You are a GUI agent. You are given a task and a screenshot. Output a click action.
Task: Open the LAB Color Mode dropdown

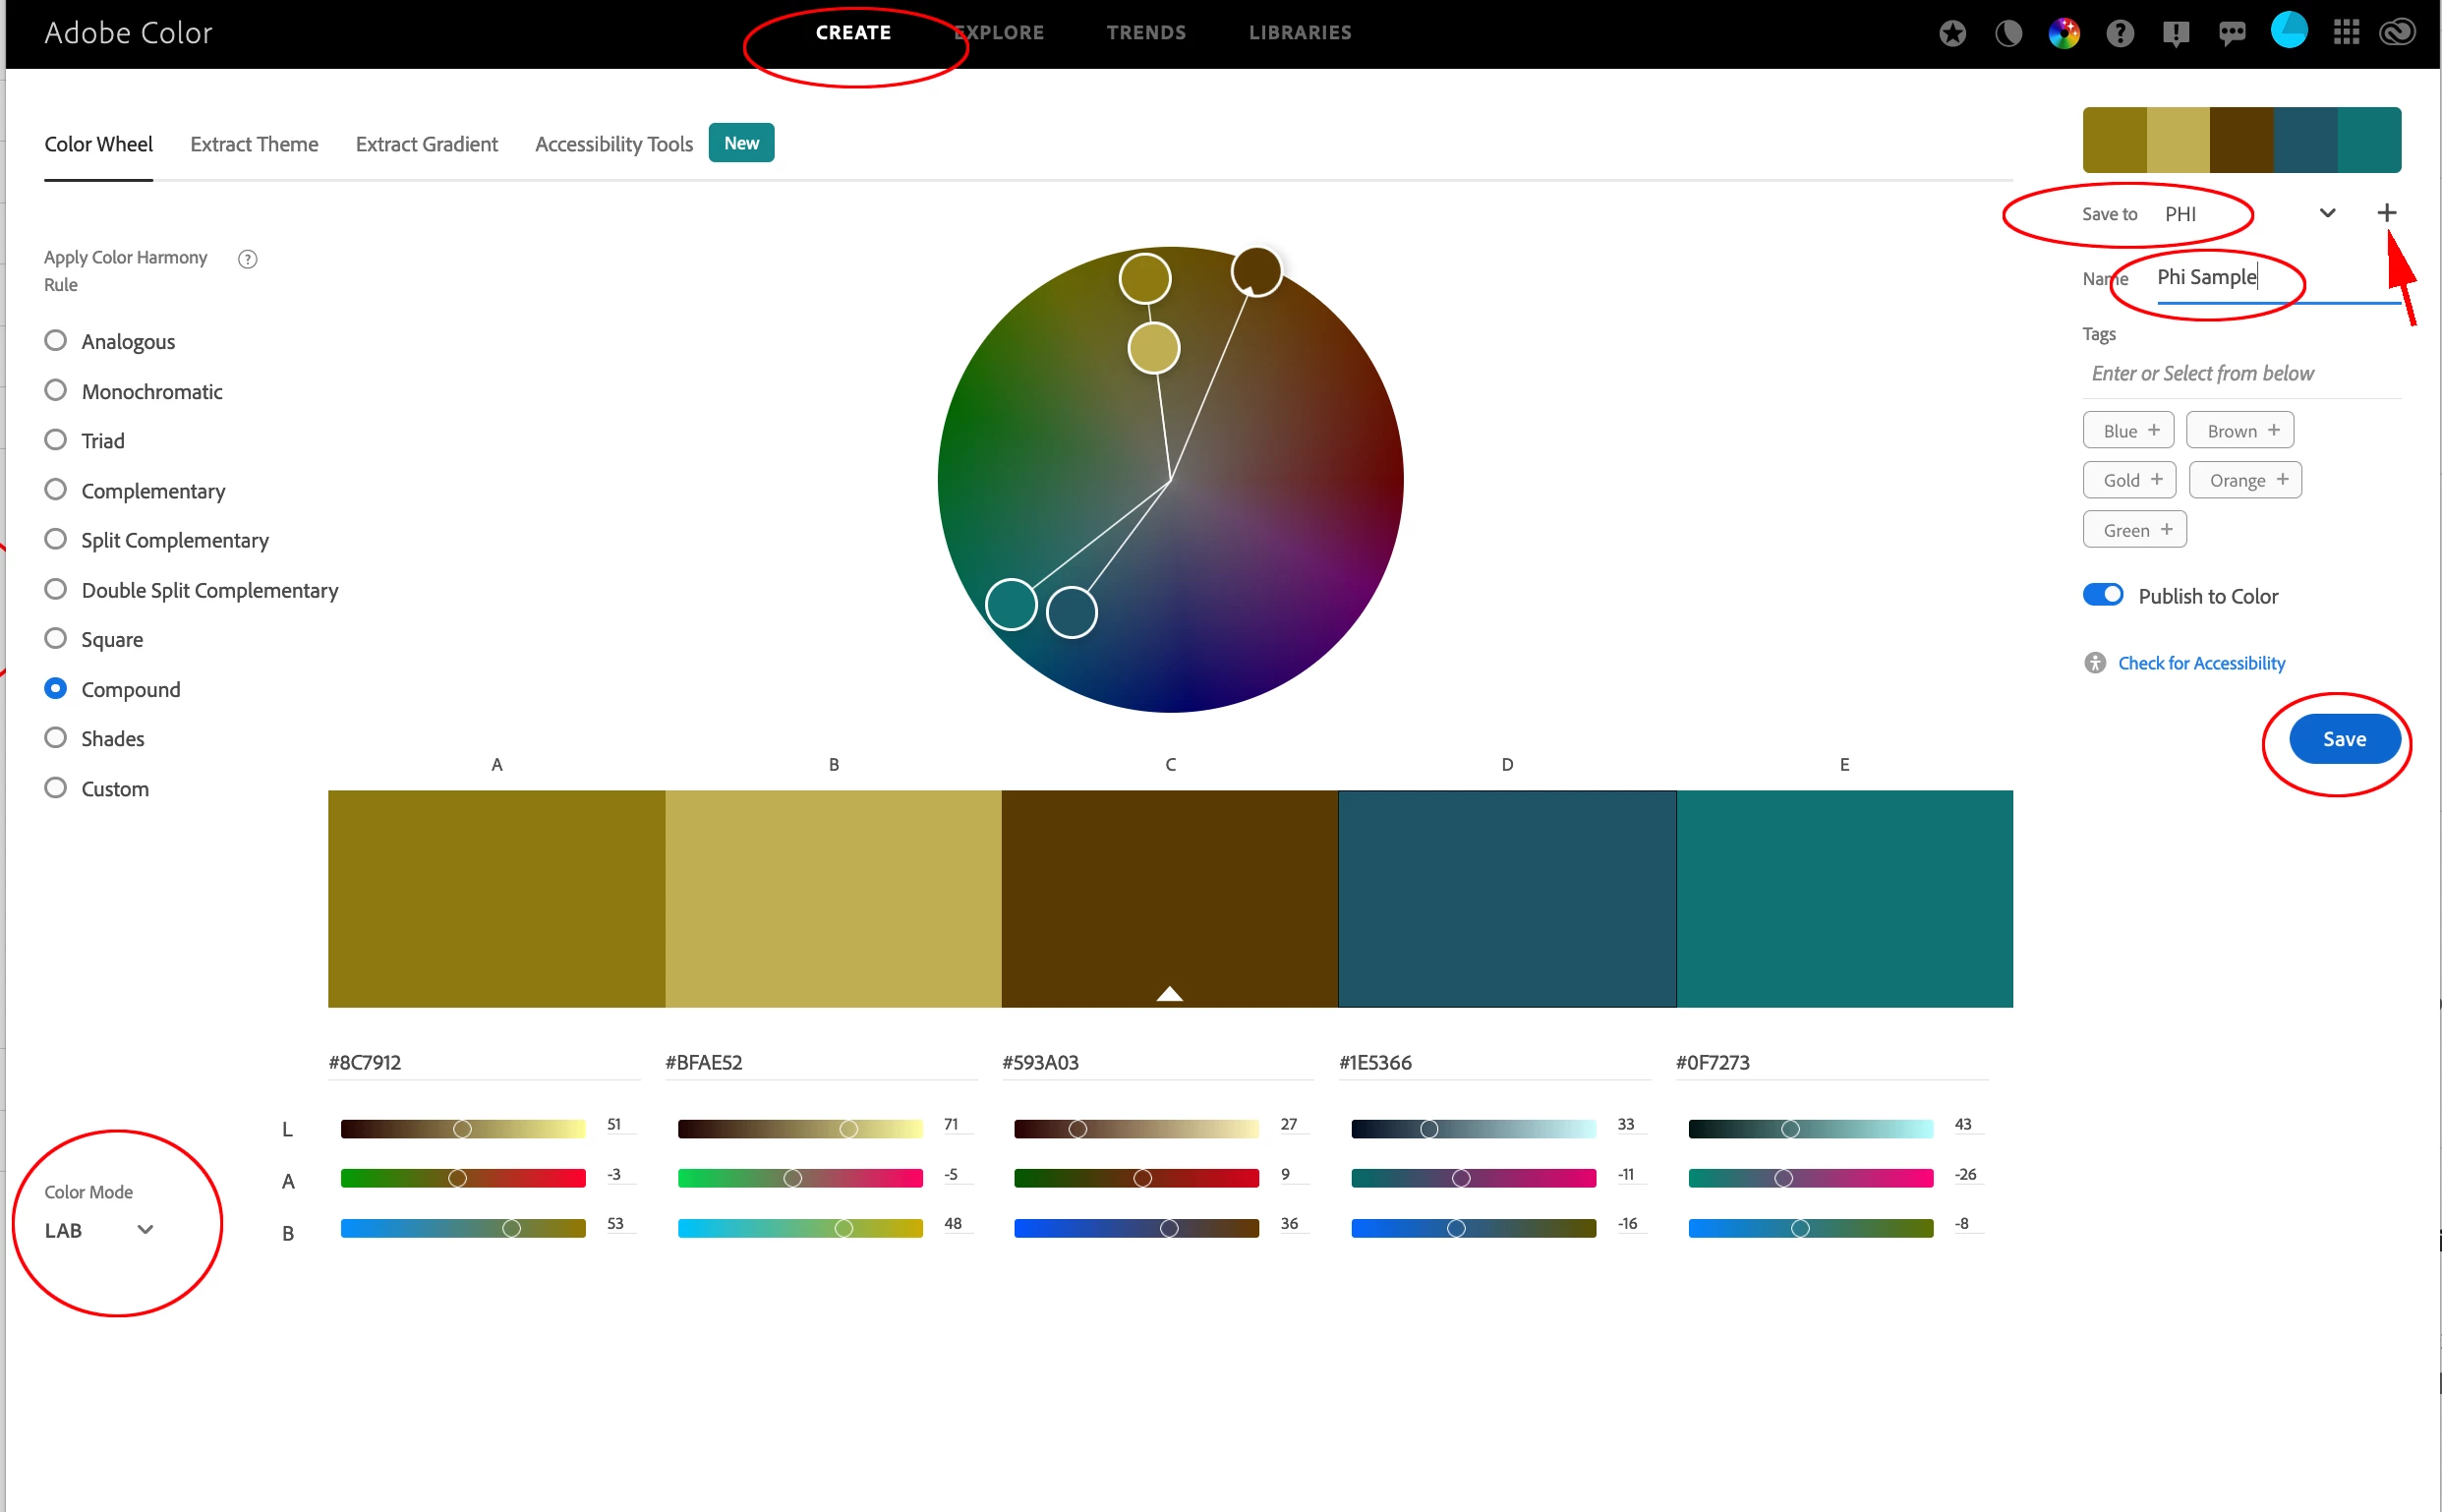[98, 1230]
